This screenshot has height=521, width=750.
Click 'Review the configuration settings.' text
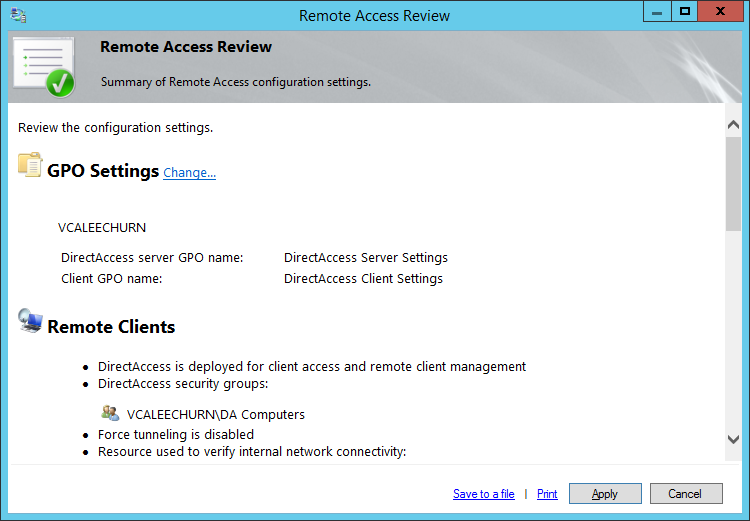click(115, 128)
